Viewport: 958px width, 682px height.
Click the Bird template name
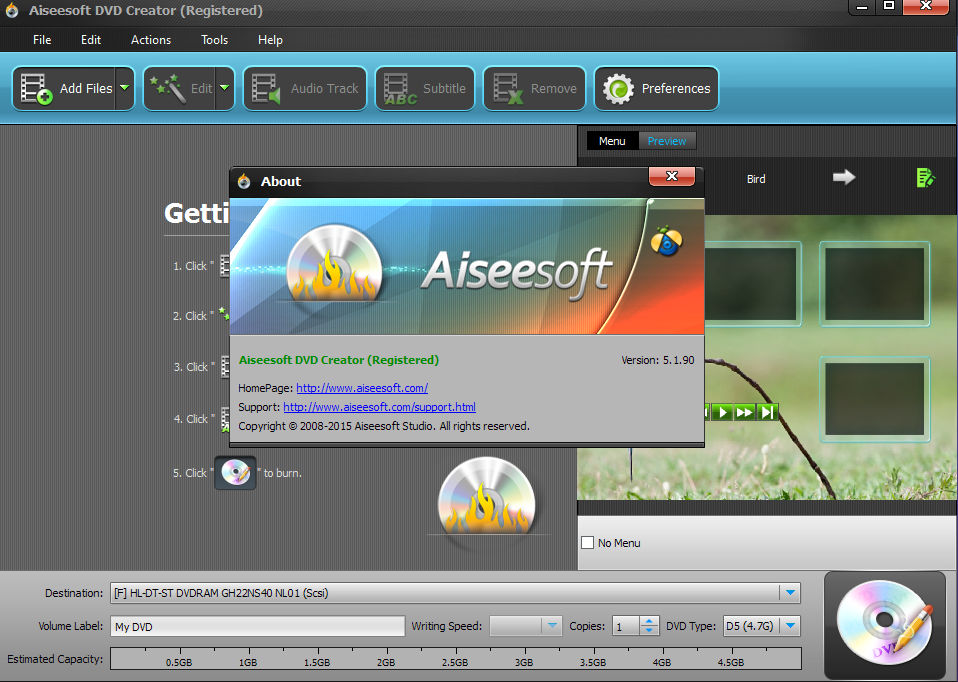(756, 179)
